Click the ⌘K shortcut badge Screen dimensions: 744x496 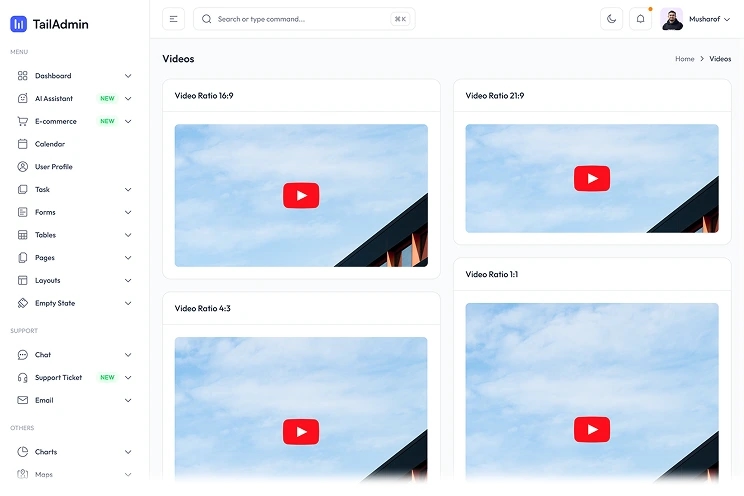tap(400, 19)
